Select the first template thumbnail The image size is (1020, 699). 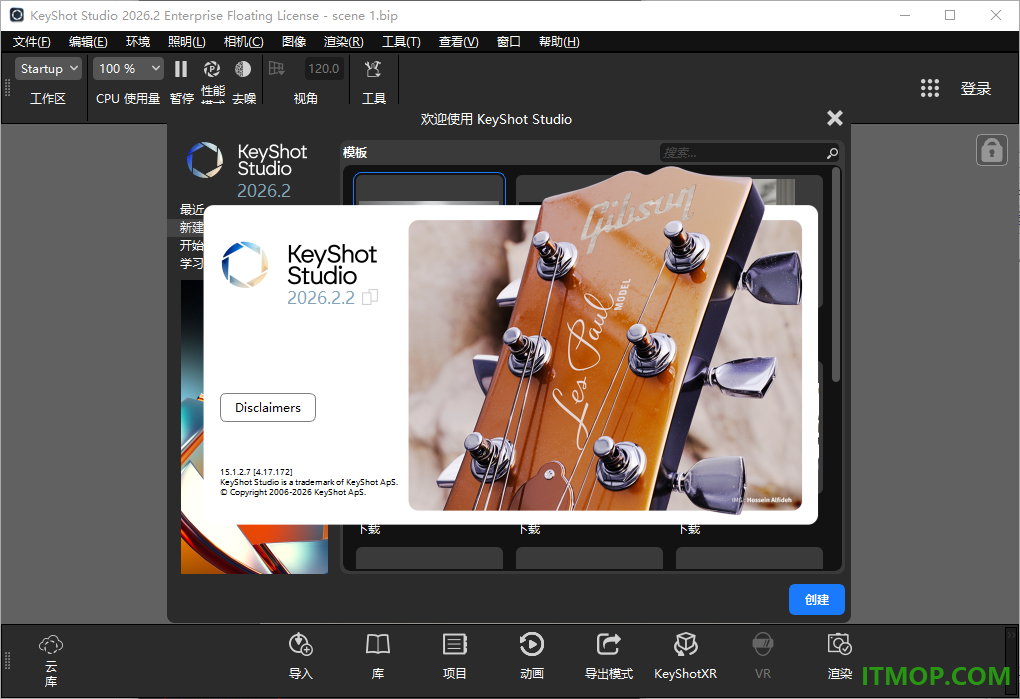pos(429,189)
